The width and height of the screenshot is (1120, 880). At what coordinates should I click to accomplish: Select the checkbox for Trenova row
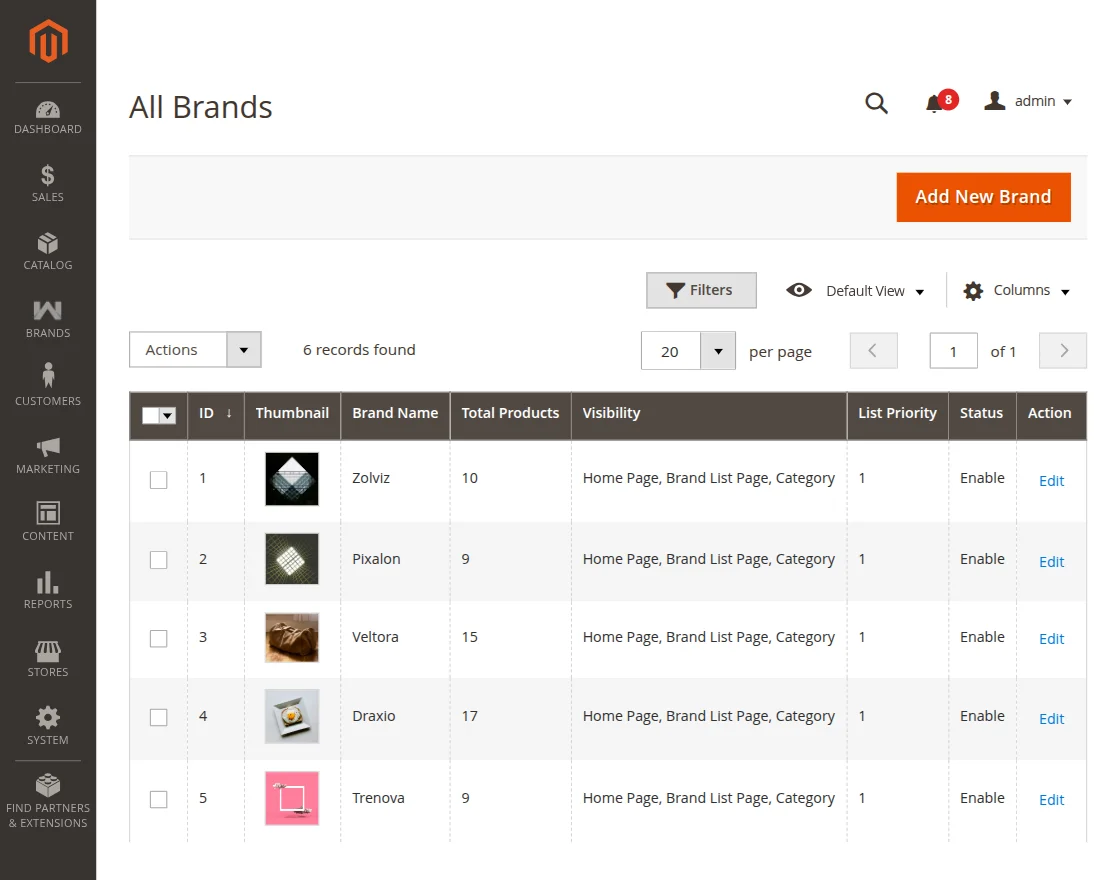(159, 799)
